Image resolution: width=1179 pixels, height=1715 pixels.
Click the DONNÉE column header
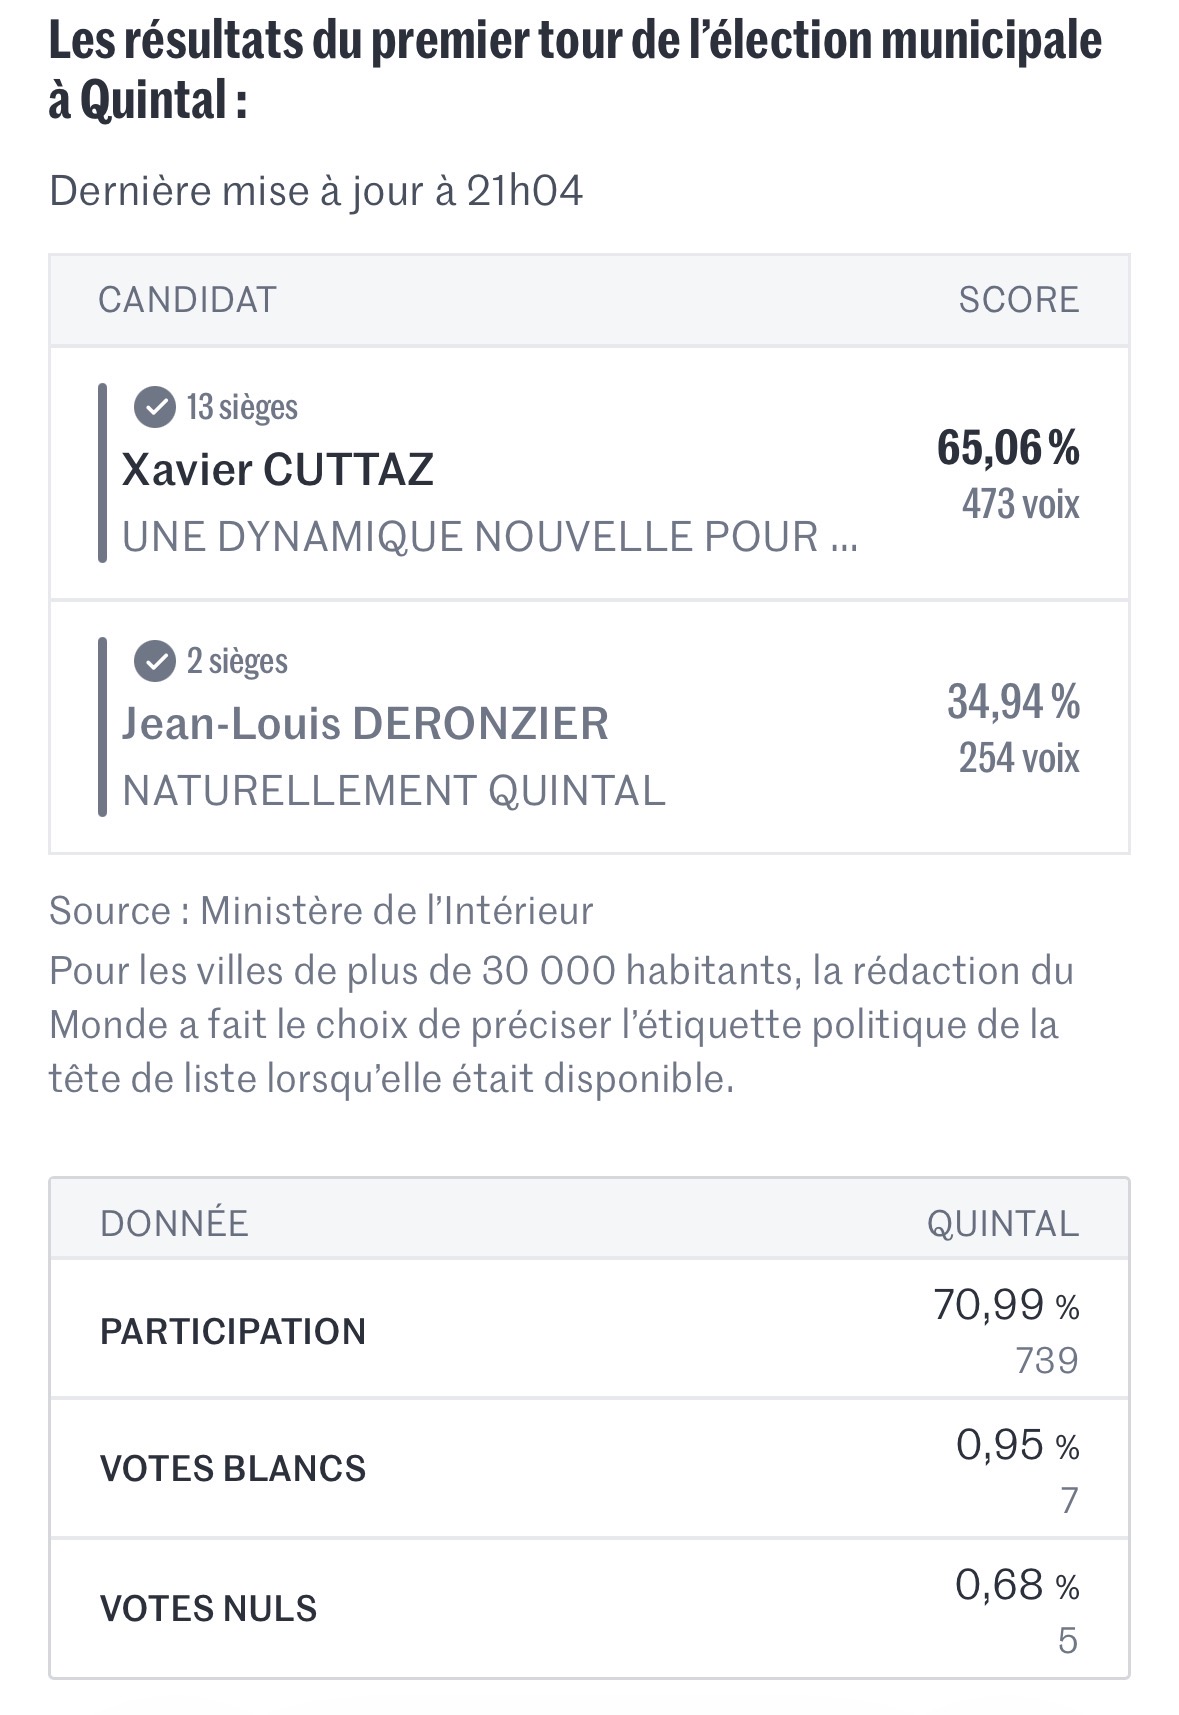pyautogui.click(x=174, y=1223)
